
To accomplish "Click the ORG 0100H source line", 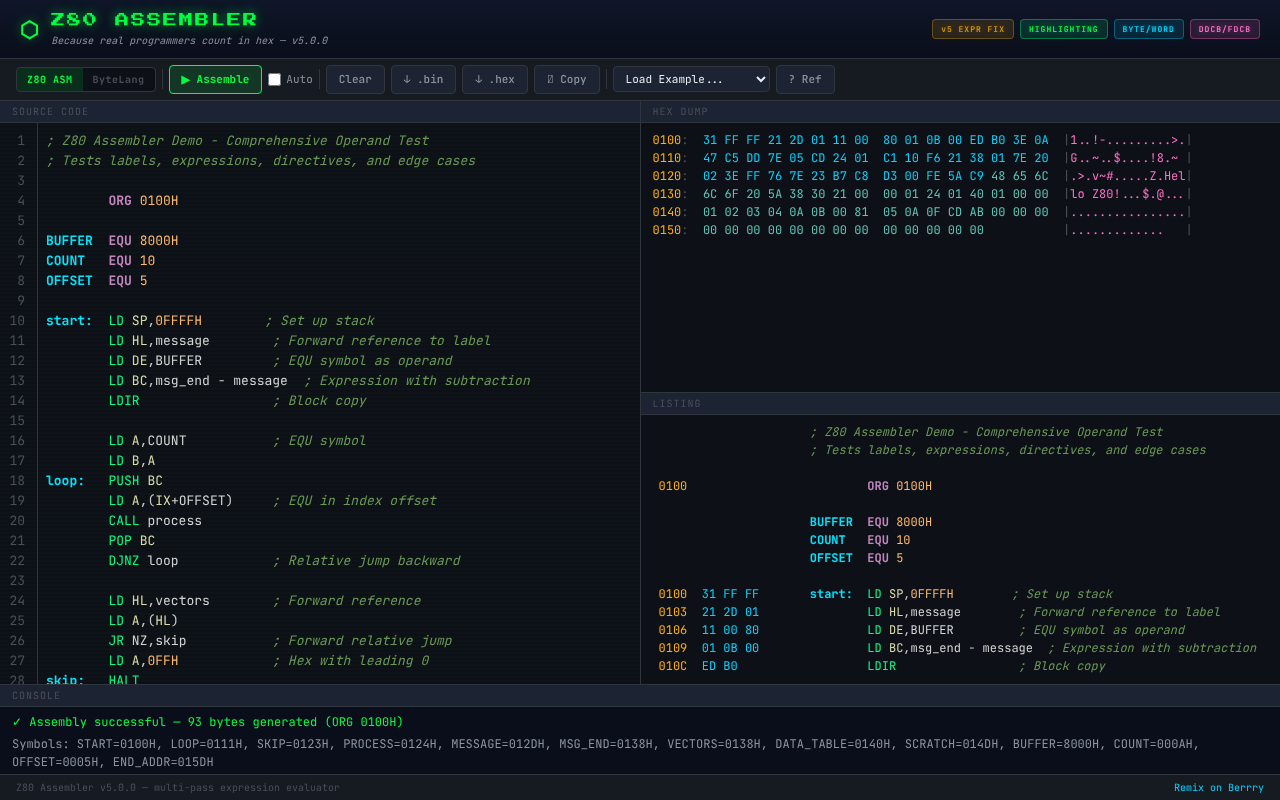I will click(x=143, y=201).
